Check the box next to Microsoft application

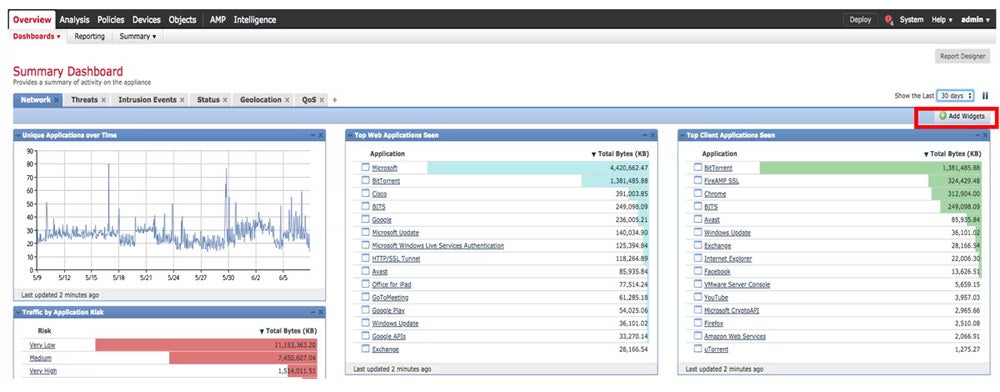point(365,168)
